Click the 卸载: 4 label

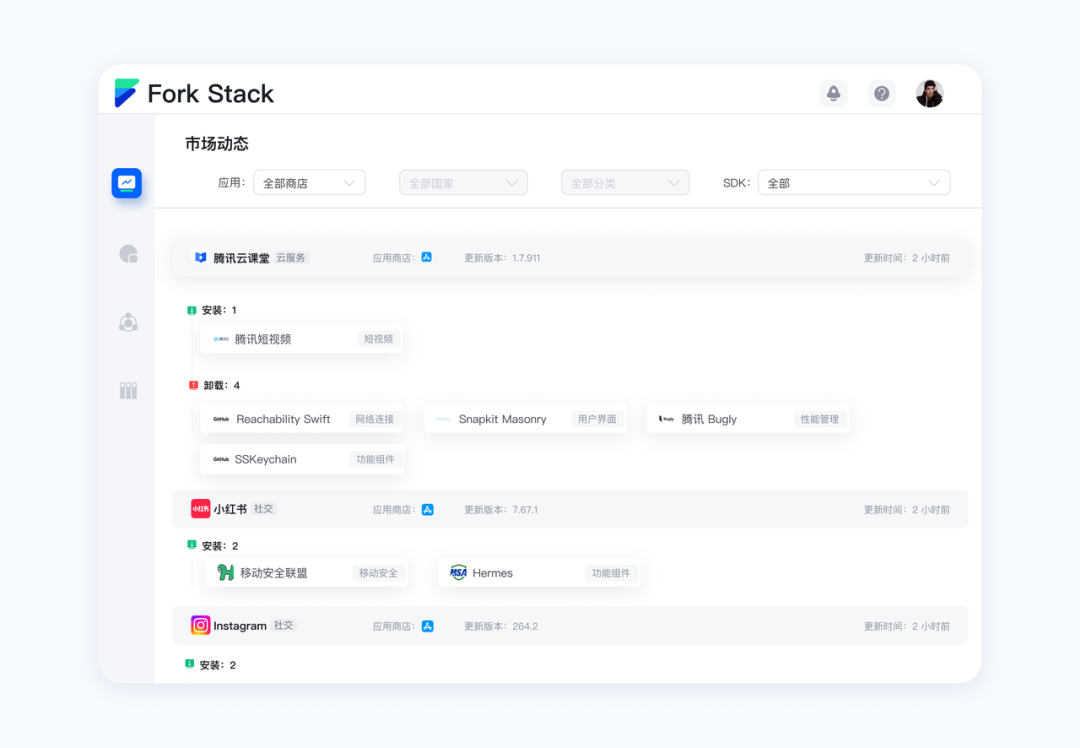tap(222, 385)
